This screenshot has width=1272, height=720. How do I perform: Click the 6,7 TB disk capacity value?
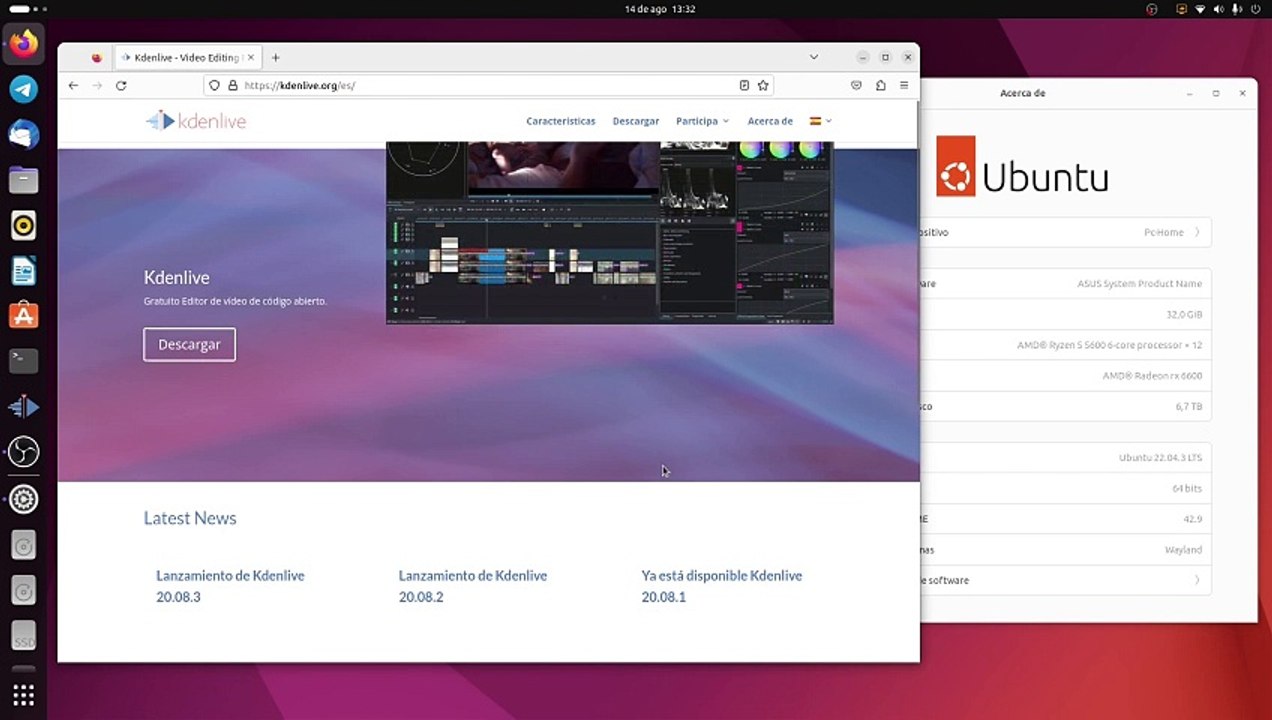(1189, 407)
